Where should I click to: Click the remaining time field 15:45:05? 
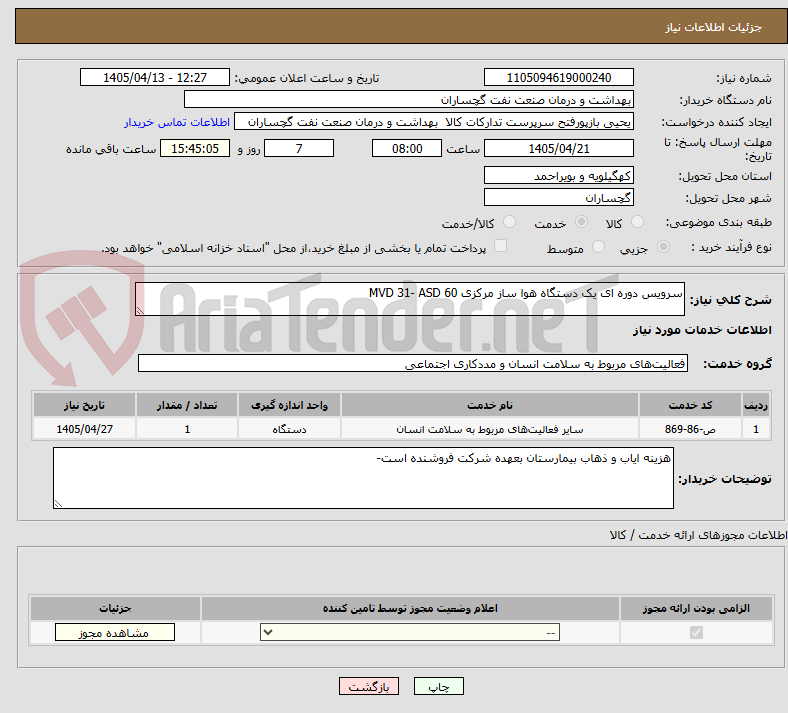tap(195, 149)
